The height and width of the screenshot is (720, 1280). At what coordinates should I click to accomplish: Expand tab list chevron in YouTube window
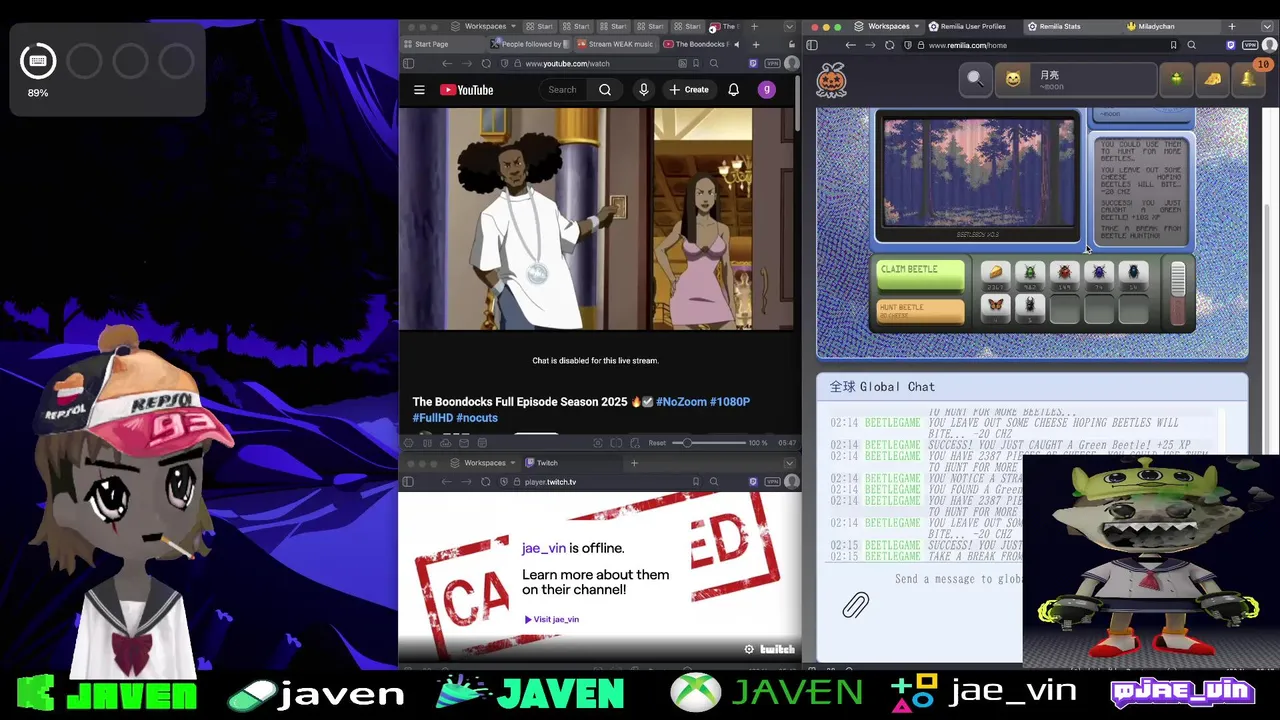click(789, 26)
